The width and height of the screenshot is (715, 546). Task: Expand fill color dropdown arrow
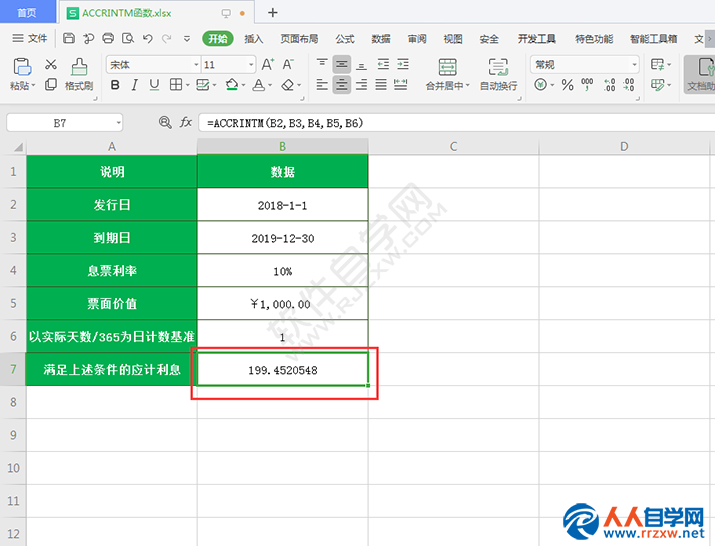pos(244,85)
